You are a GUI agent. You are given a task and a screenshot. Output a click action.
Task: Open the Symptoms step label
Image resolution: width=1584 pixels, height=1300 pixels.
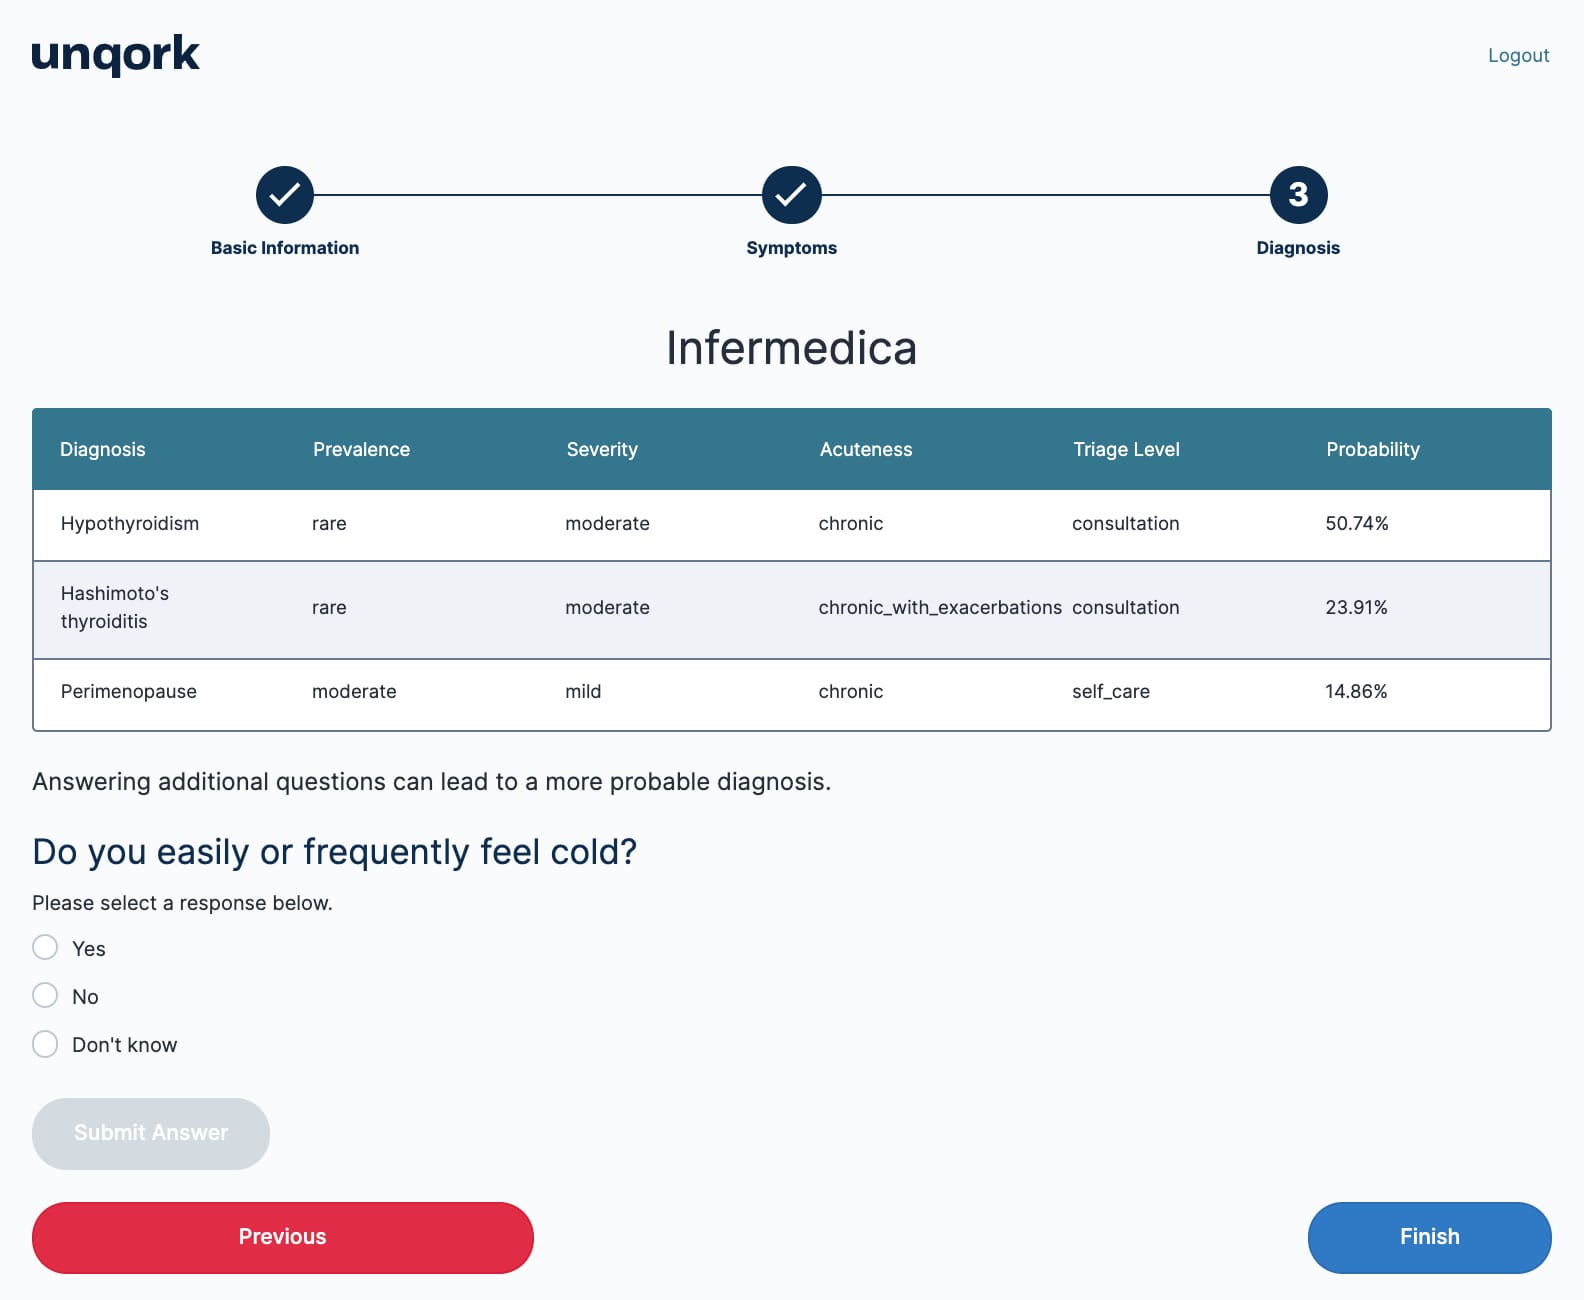[792, 248]
